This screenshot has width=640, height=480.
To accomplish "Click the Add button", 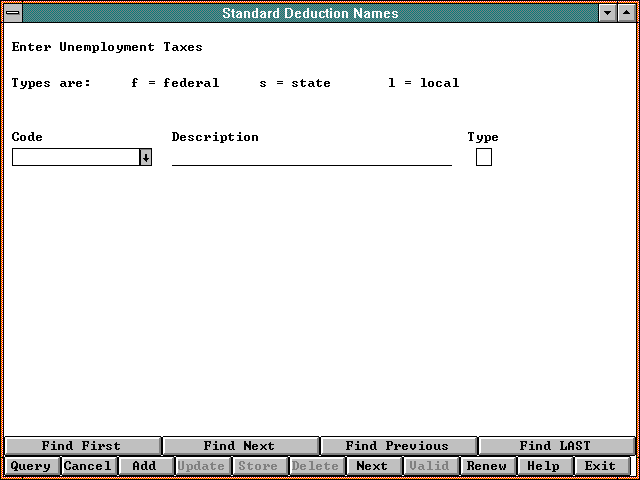I will (x=144, y=466).
